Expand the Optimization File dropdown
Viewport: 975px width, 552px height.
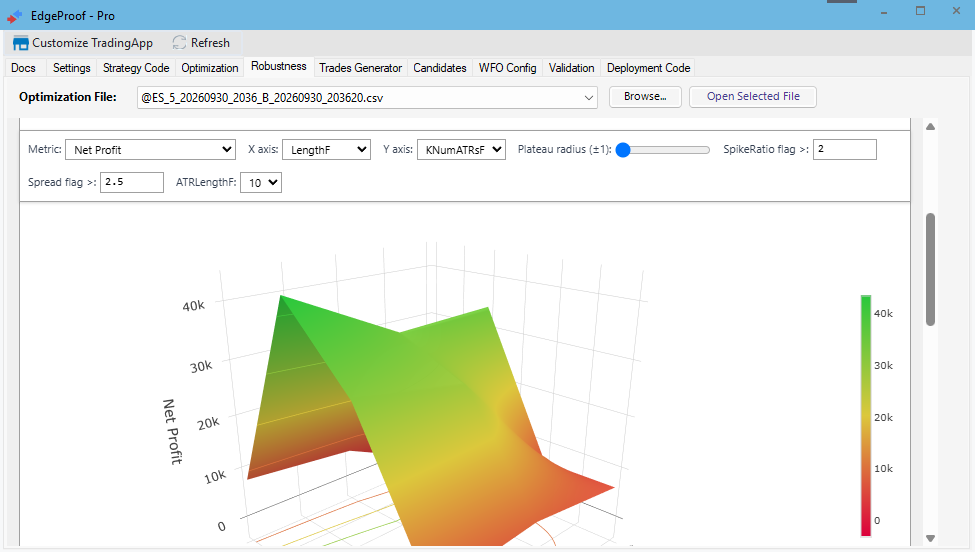588,98
